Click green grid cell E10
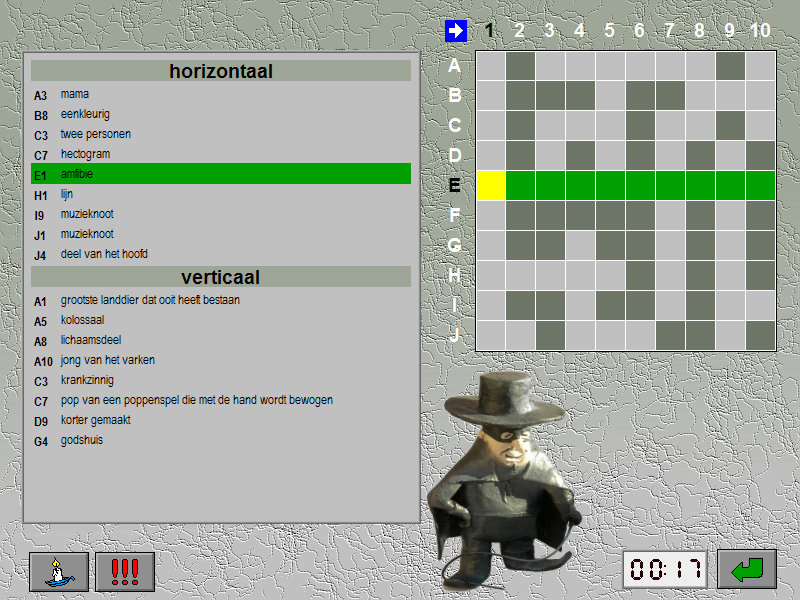The width and height of the screenshot is (800, 600). coord(761,186)
